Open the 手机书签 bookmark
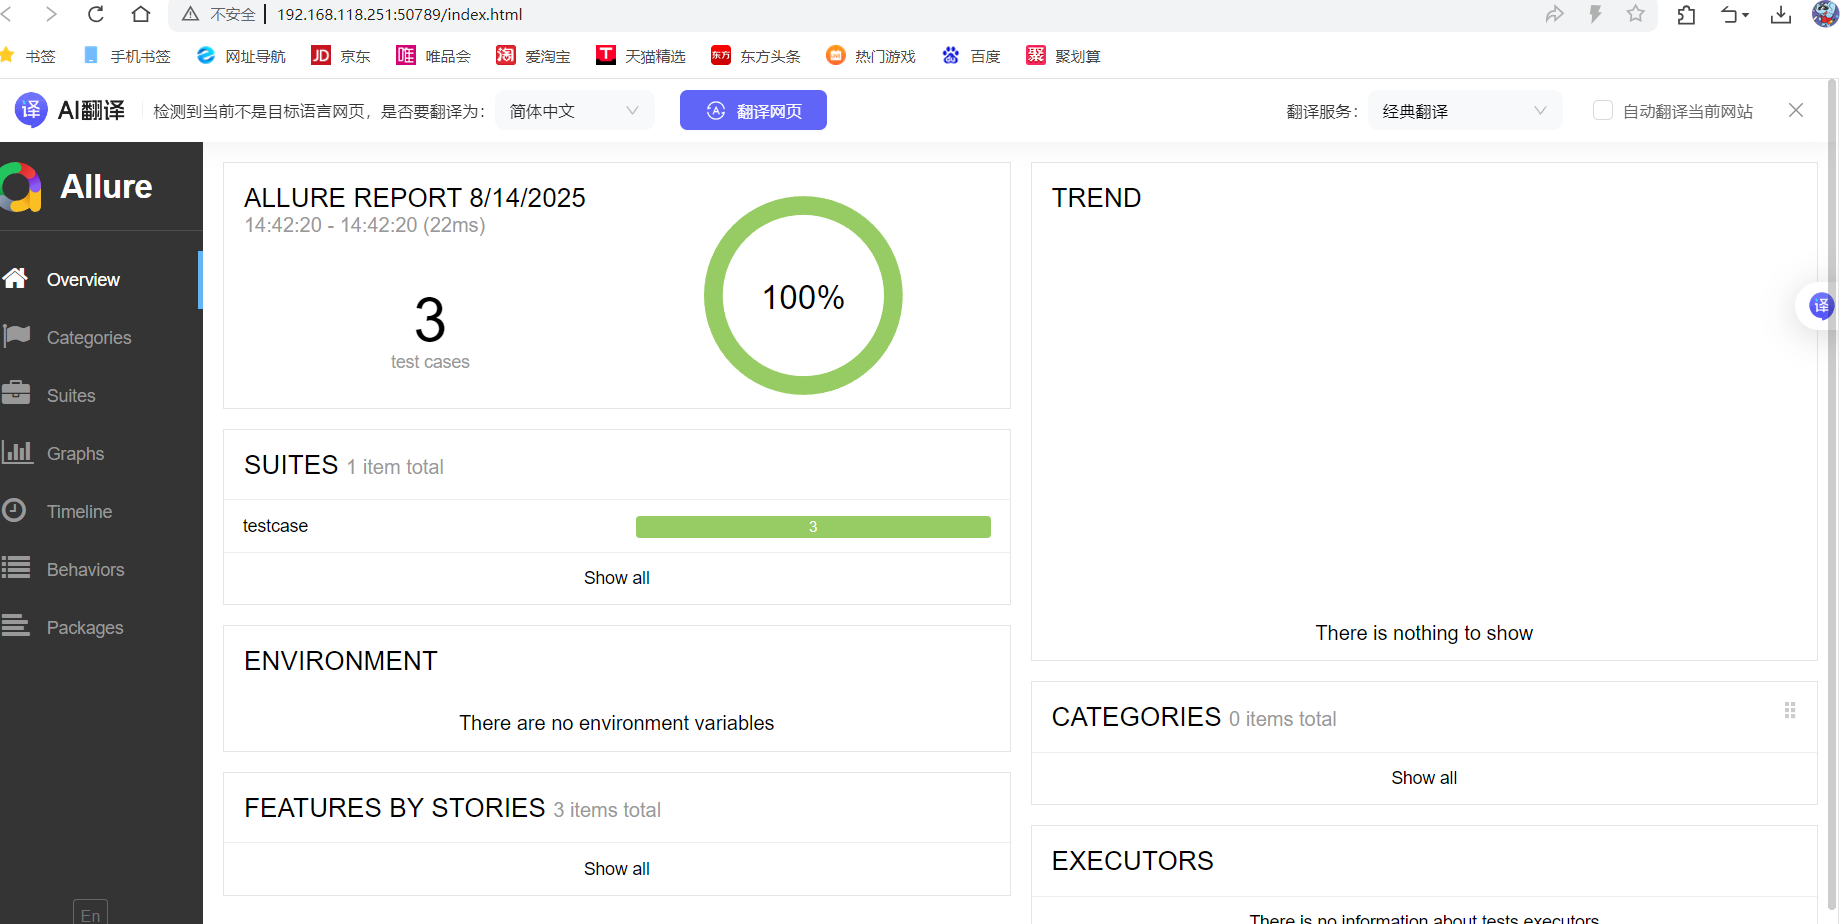The height and width of the screenshot is (924, 1840). 127,56
